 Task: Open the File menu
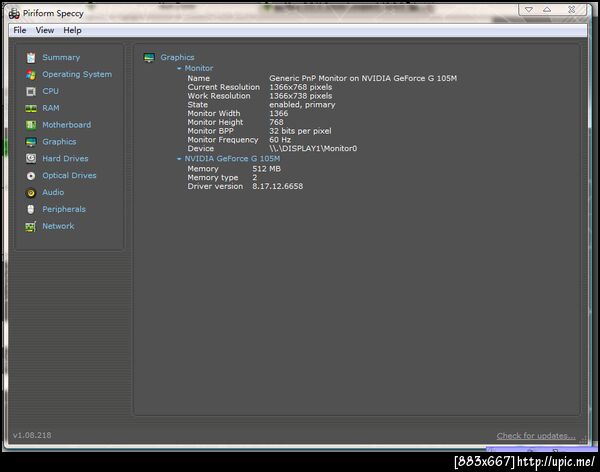tap(20, 30)
